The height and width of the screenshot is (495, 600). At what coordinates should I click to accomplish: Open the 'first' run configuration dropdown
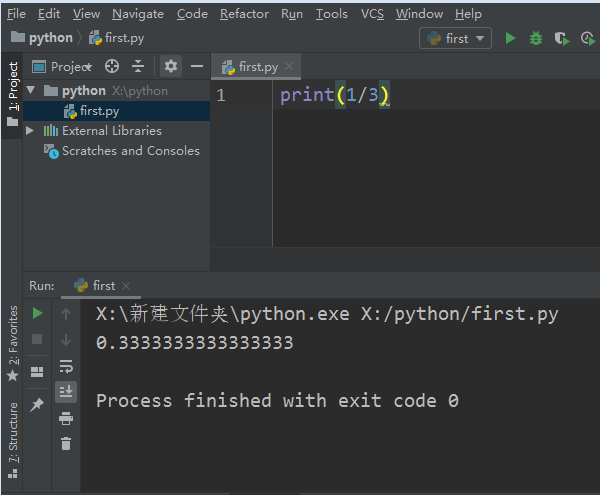tap(457, 38)
